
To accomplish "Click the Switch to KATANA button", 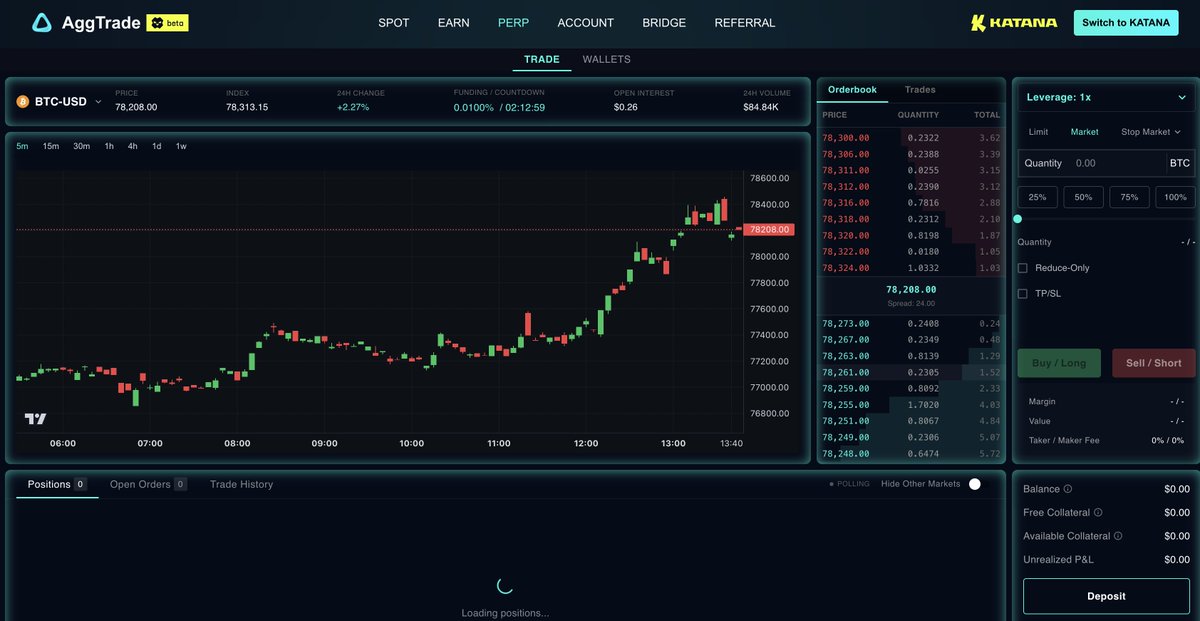I will tap(1126, 23).
